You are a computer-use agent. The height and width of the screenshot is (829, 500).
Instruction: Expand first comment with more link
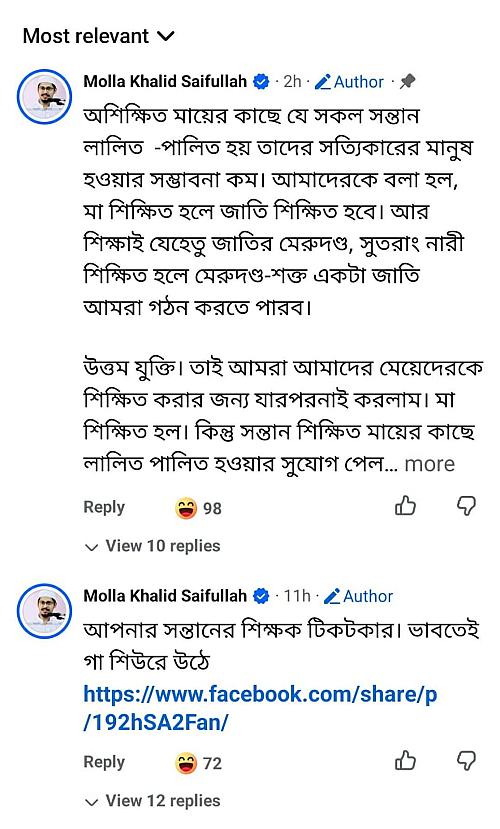[x=429, y=464]
